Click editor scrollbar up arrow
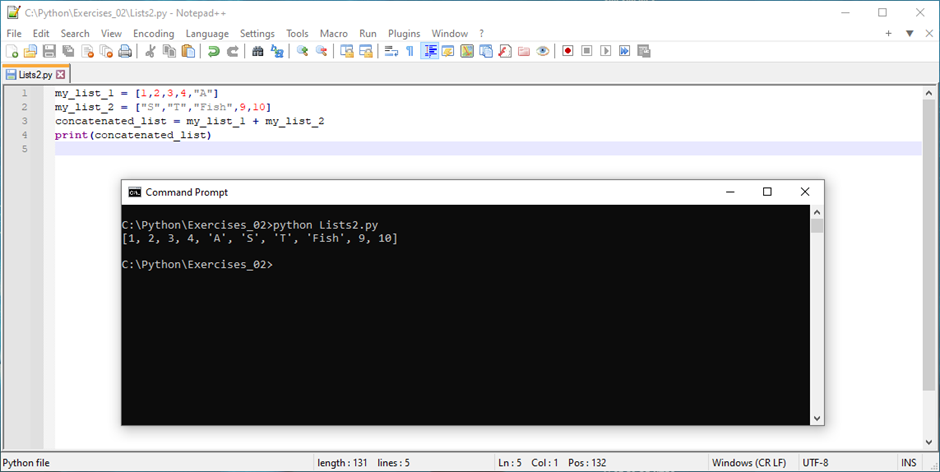The width and height of the screenshot is (940, 472). click(x=929, y=94)
